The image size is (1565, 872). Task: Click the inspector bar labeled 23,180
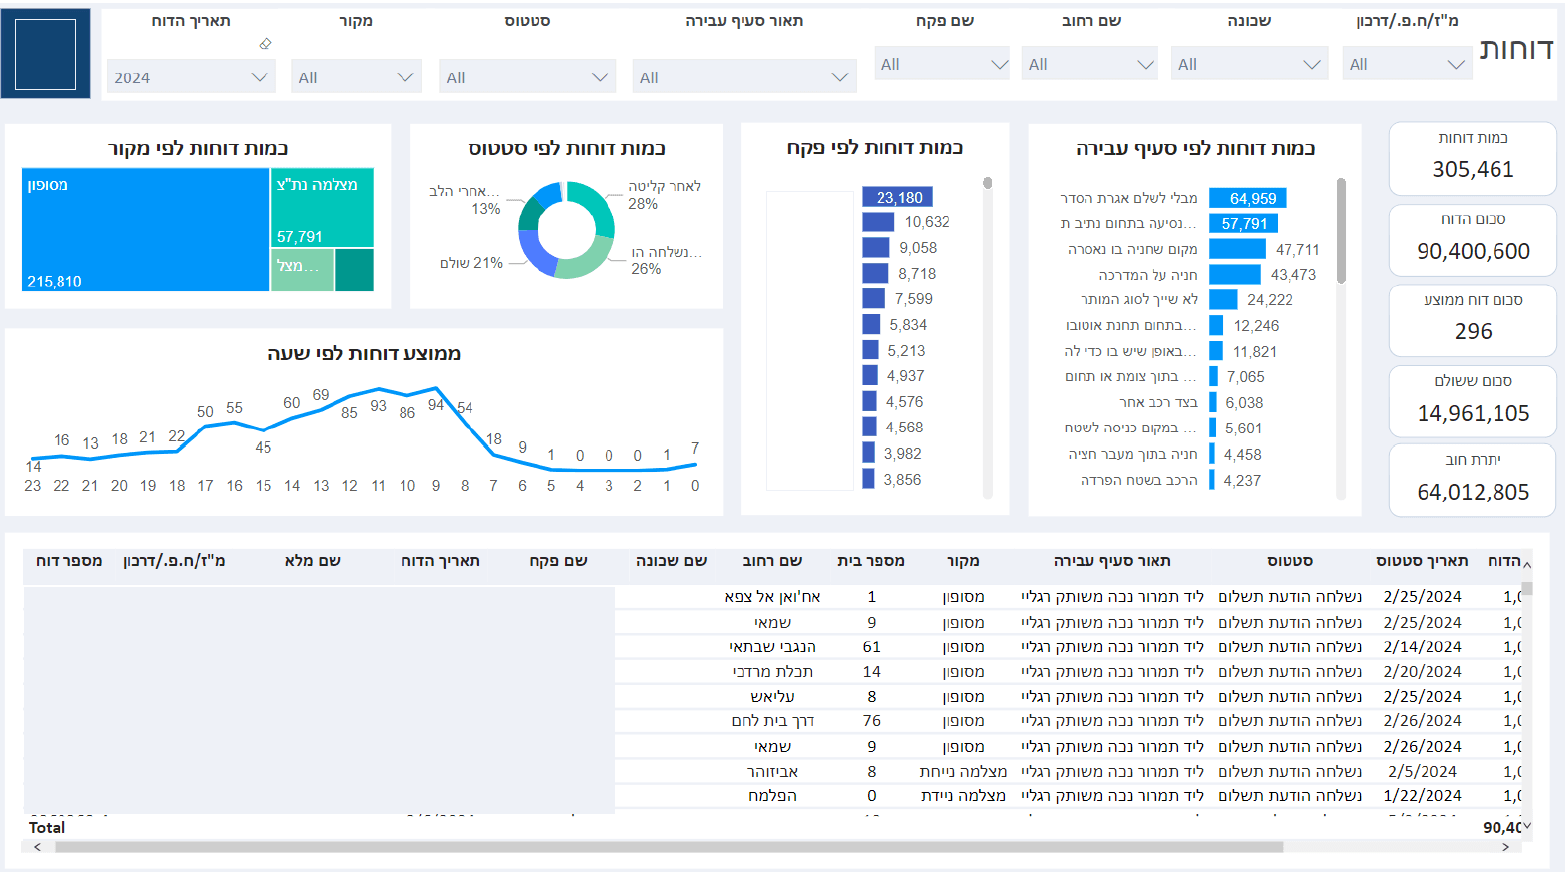click(x=897, y=197)
